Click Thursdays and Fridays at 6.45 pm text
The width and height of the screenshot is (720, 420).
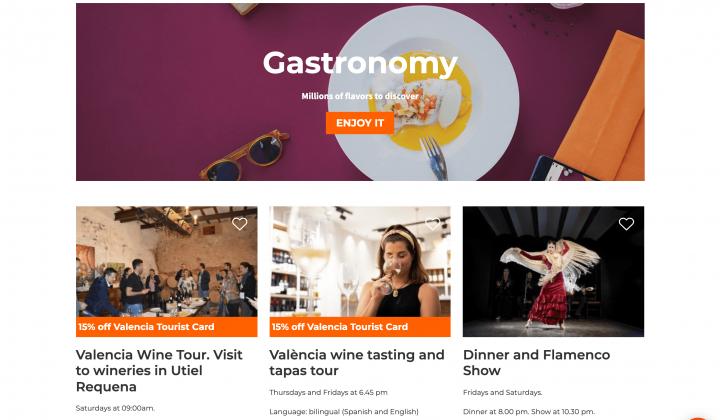(328, 392)
